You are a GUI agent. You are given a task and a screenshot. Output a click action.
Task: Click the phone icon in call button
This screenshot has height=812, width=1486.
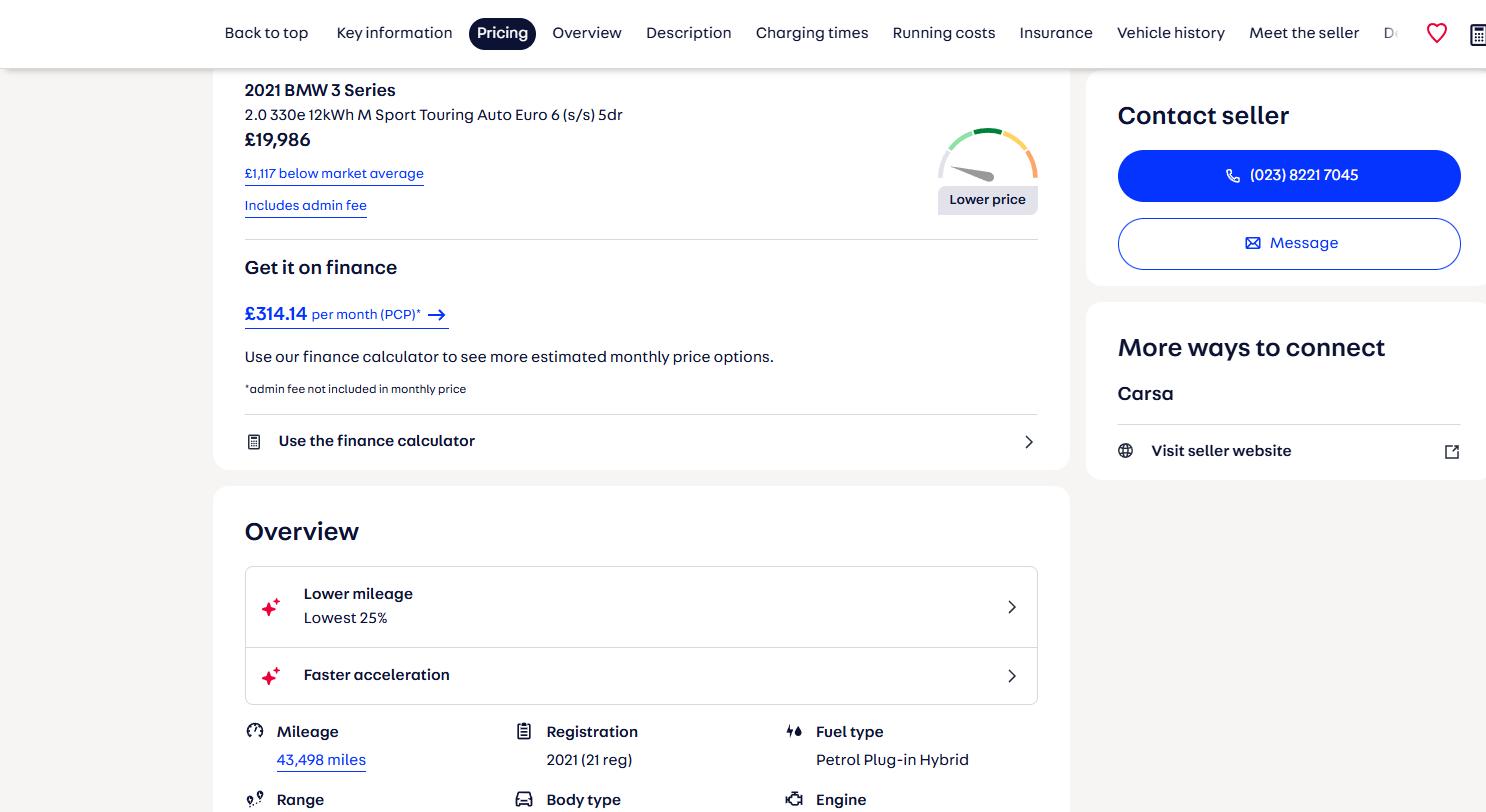tap(1232, 176)
